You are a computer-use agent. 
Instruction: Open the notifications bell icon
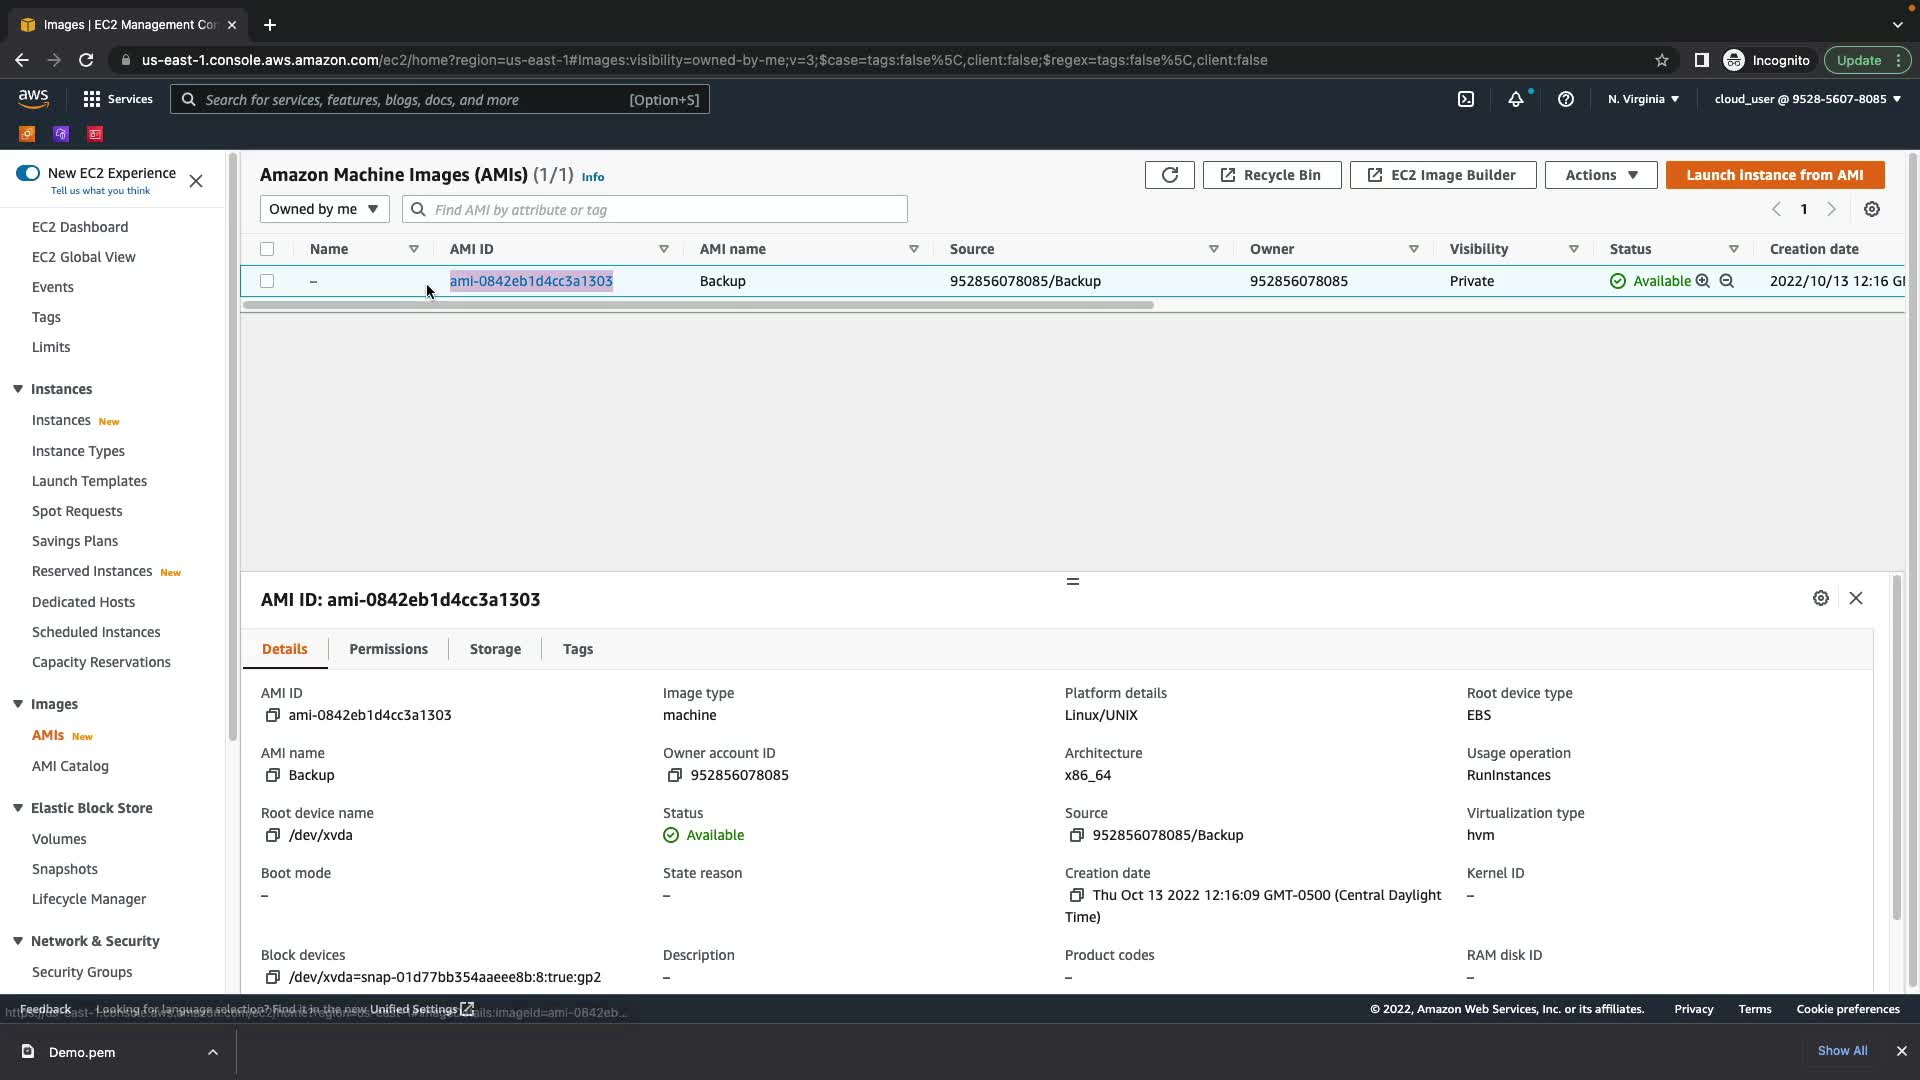coord(1516,99)
